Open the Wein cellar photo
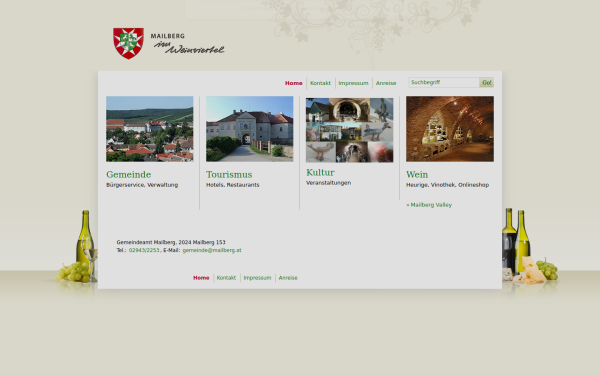 pyautogui.click(x=450, y=129)
